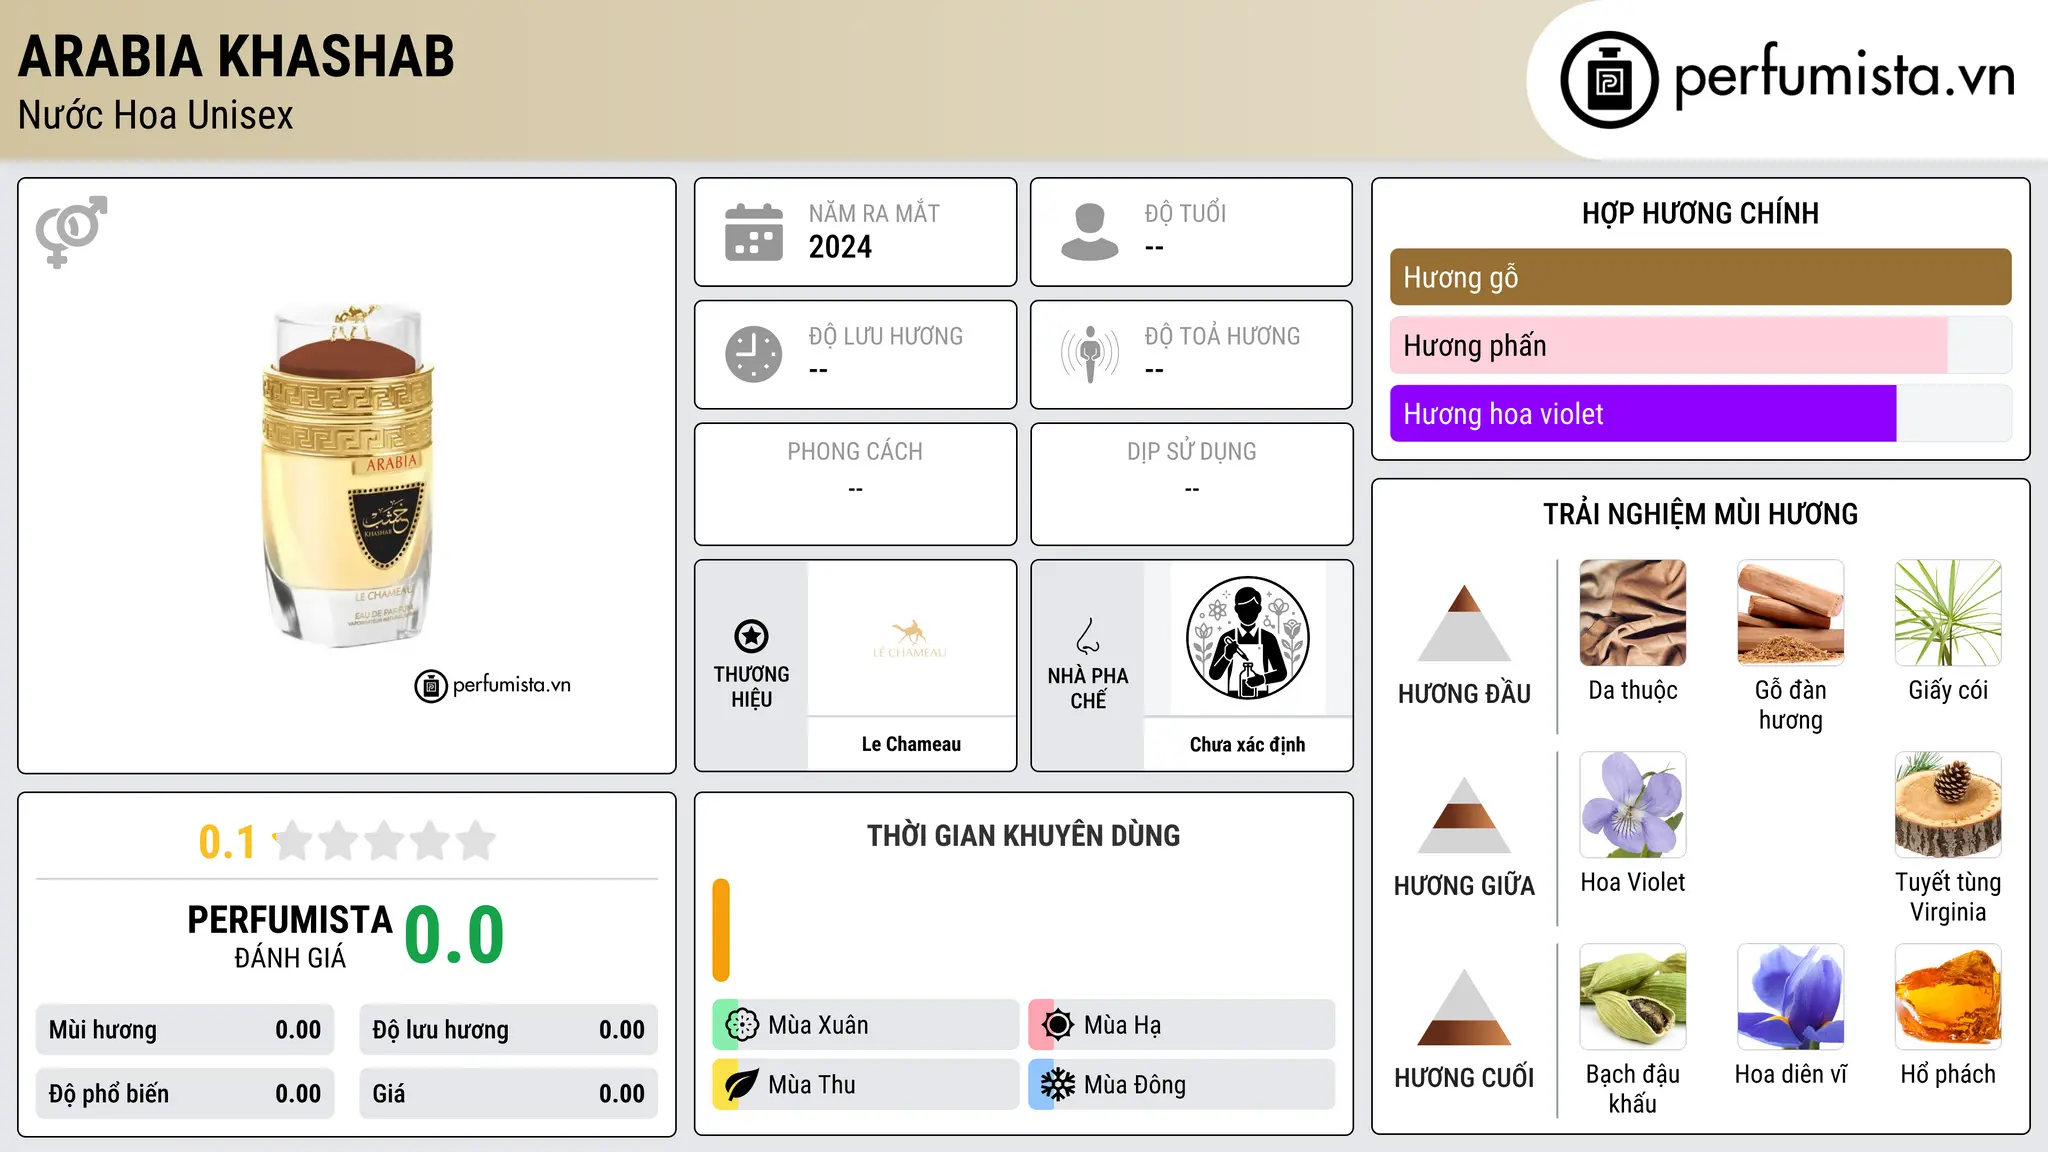
Task: Click the ĐỘ TOẢ HƯƠNG label text
Action: (1222, 336)
